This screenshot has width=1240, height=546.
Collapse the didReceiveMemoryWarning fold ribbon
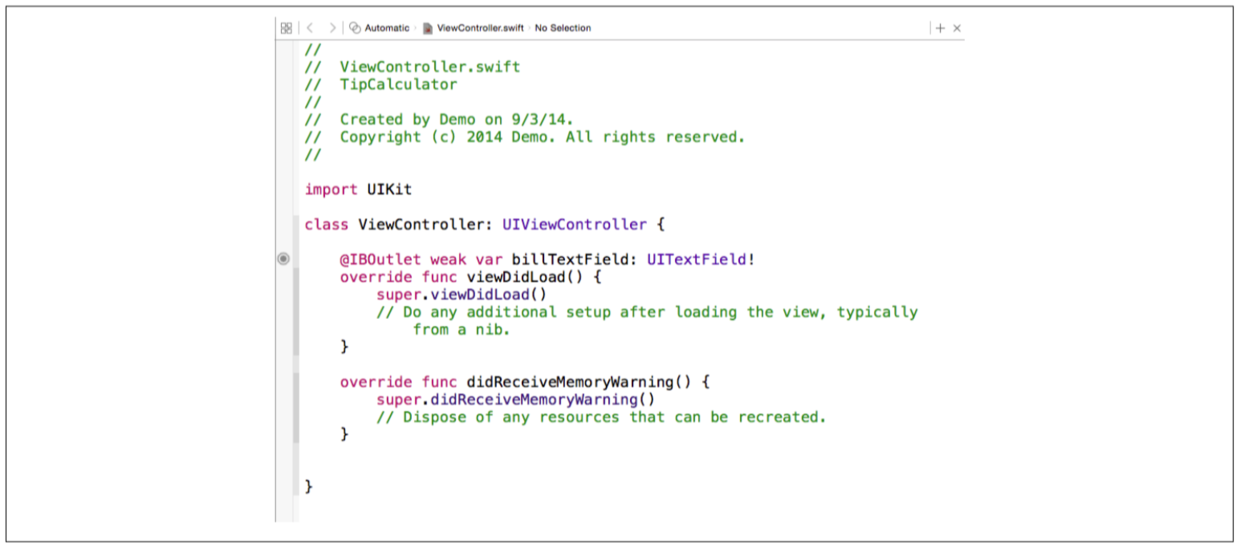pyautogui.click(x=295, y=408)
